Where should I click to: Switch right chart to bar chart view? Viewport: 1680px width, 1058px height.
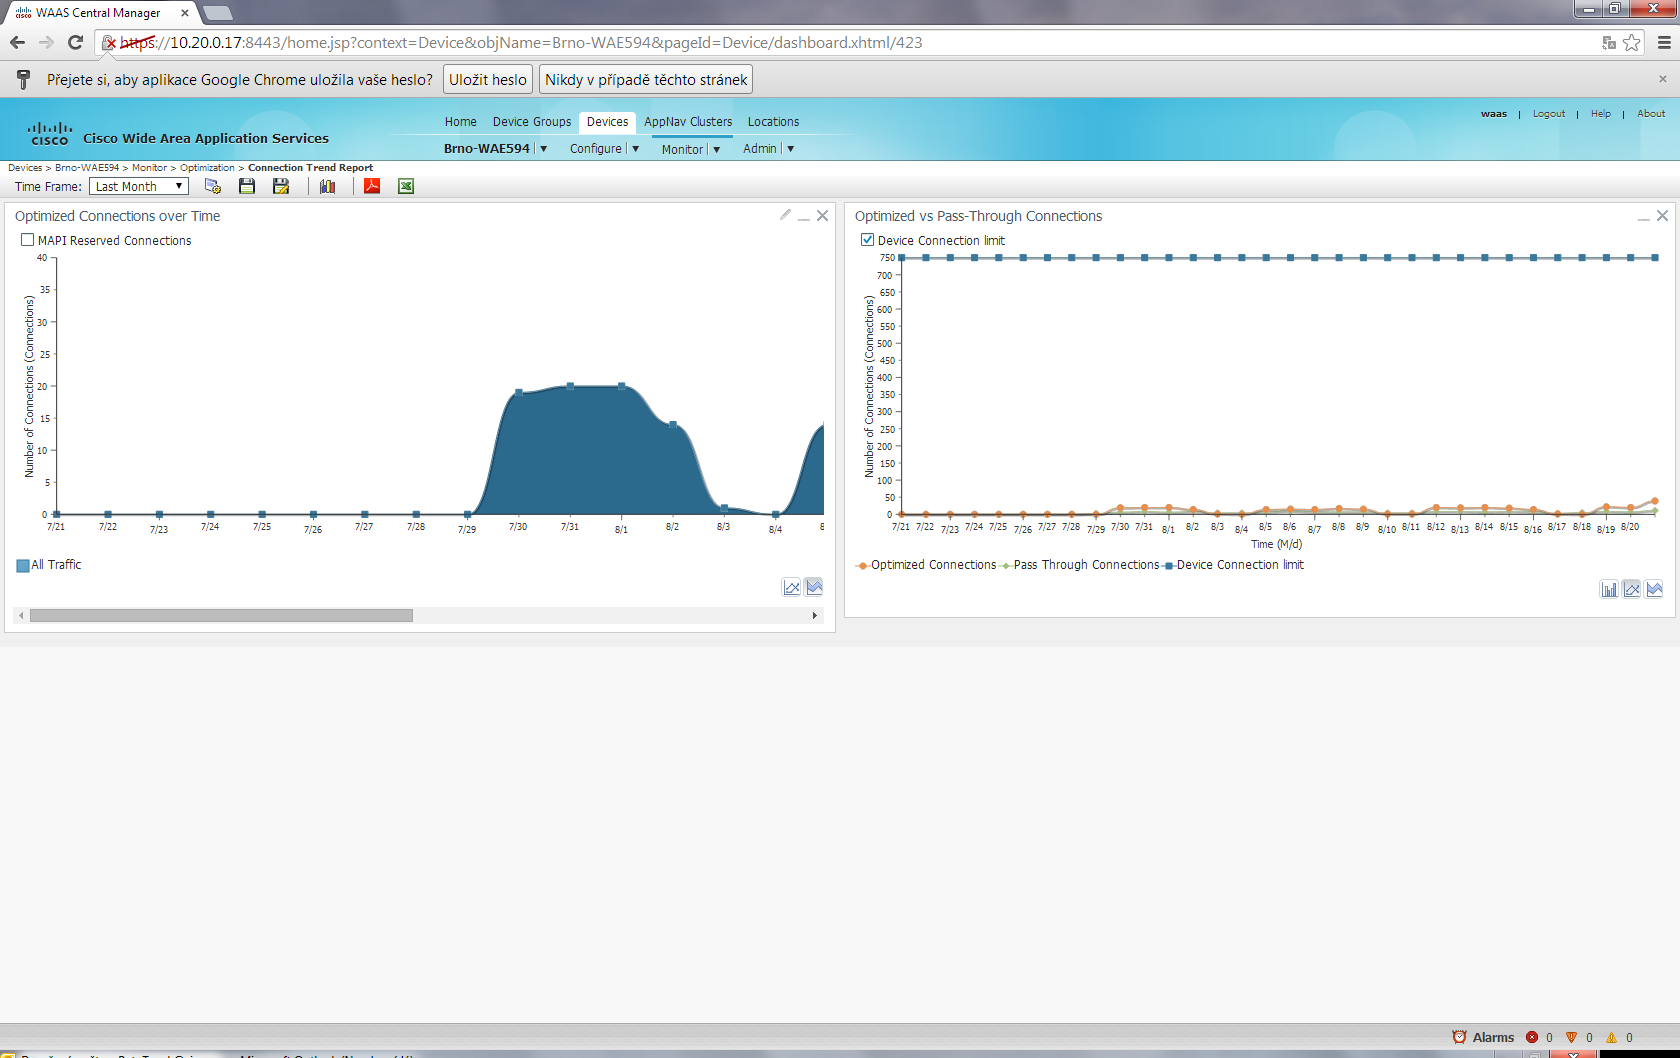(1609, 589)
